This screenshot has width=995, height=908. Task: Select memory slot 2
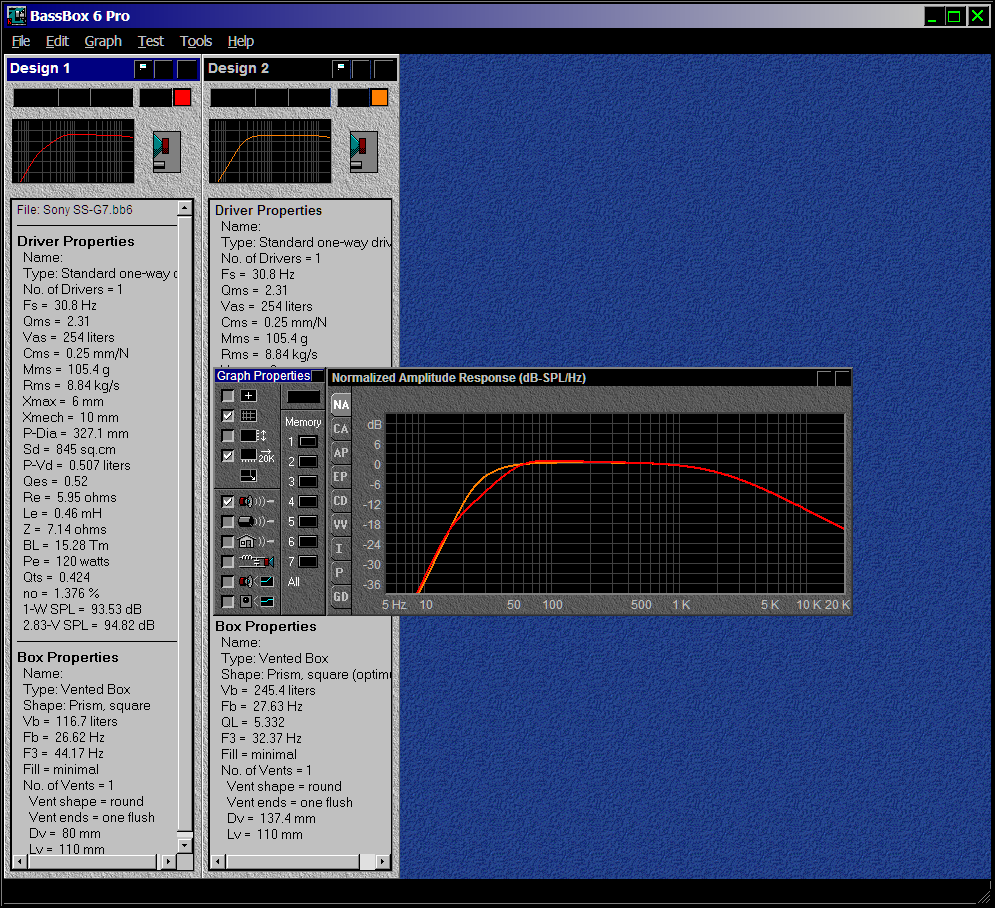point(308,462)
